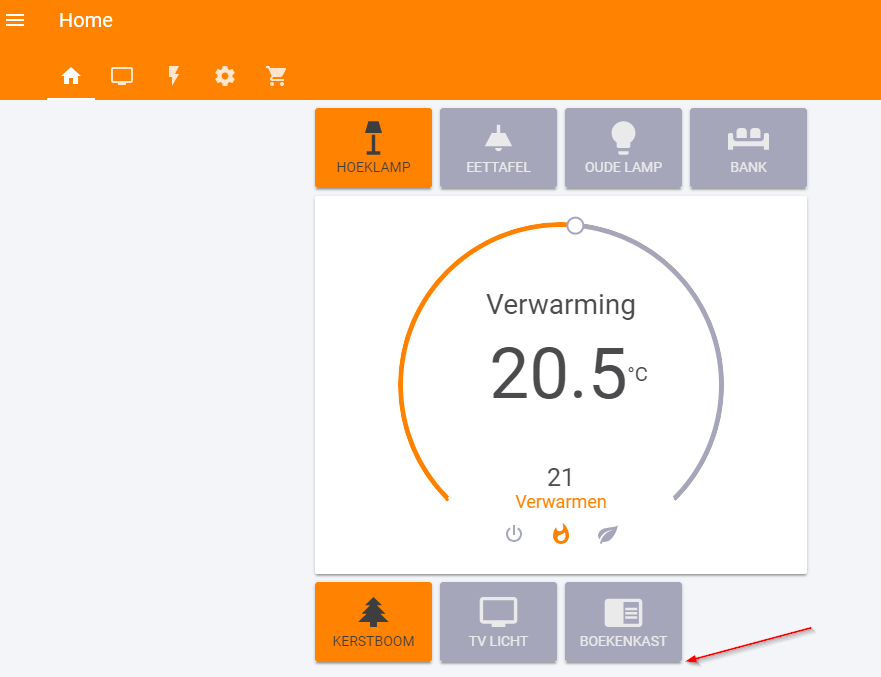The width and height of the screenshot is (881, 677).
Task: Click the Verwarming thermostat title
Action: 561,305
